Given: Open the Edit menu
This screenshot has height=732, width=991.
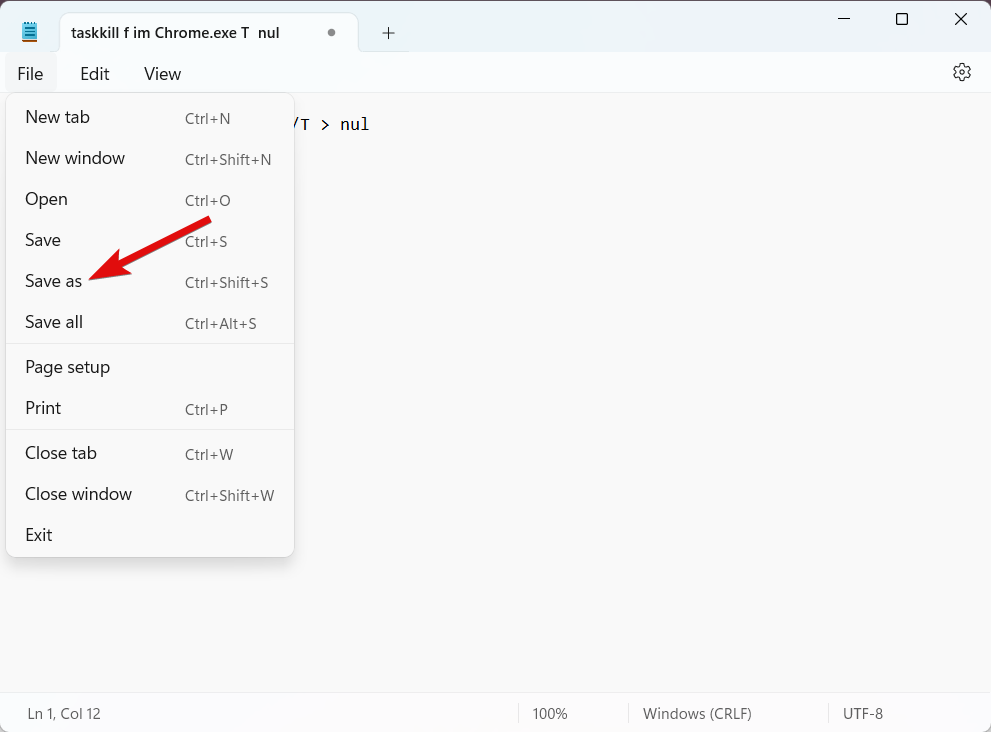Looking at the screenshot, I should tap(95, 74).
